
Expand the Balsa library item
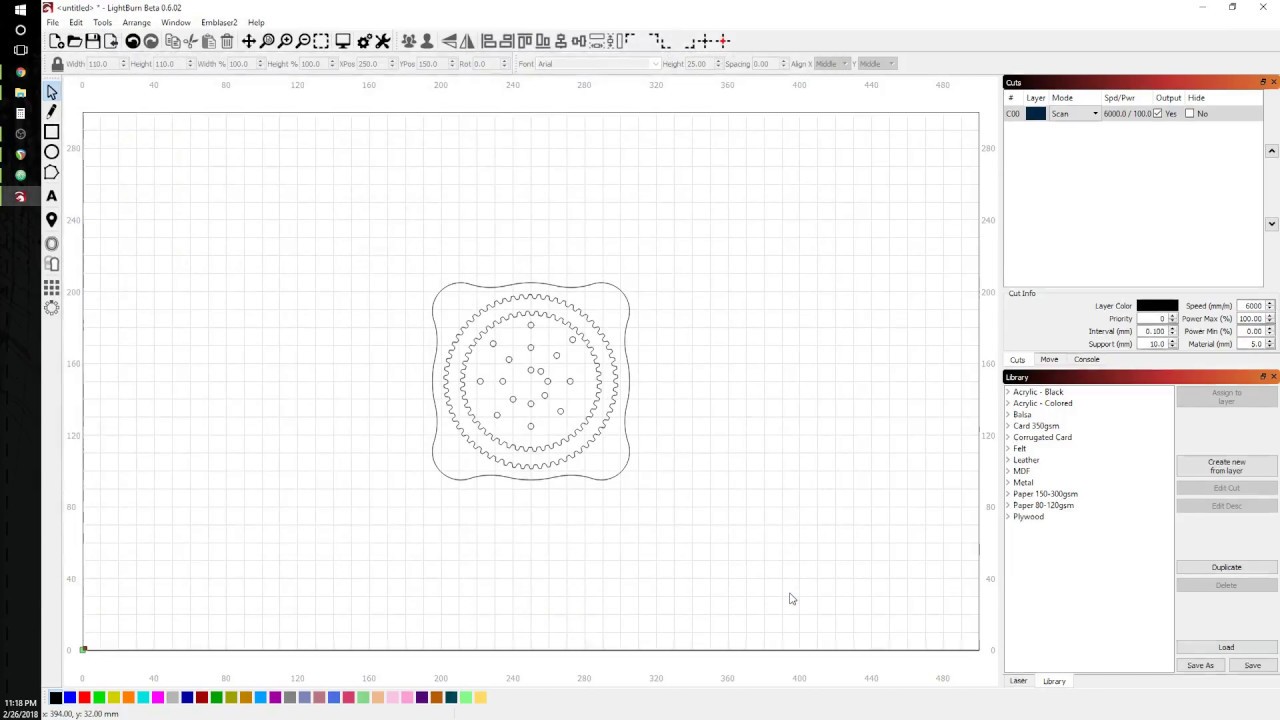(x=1008, y=414)
